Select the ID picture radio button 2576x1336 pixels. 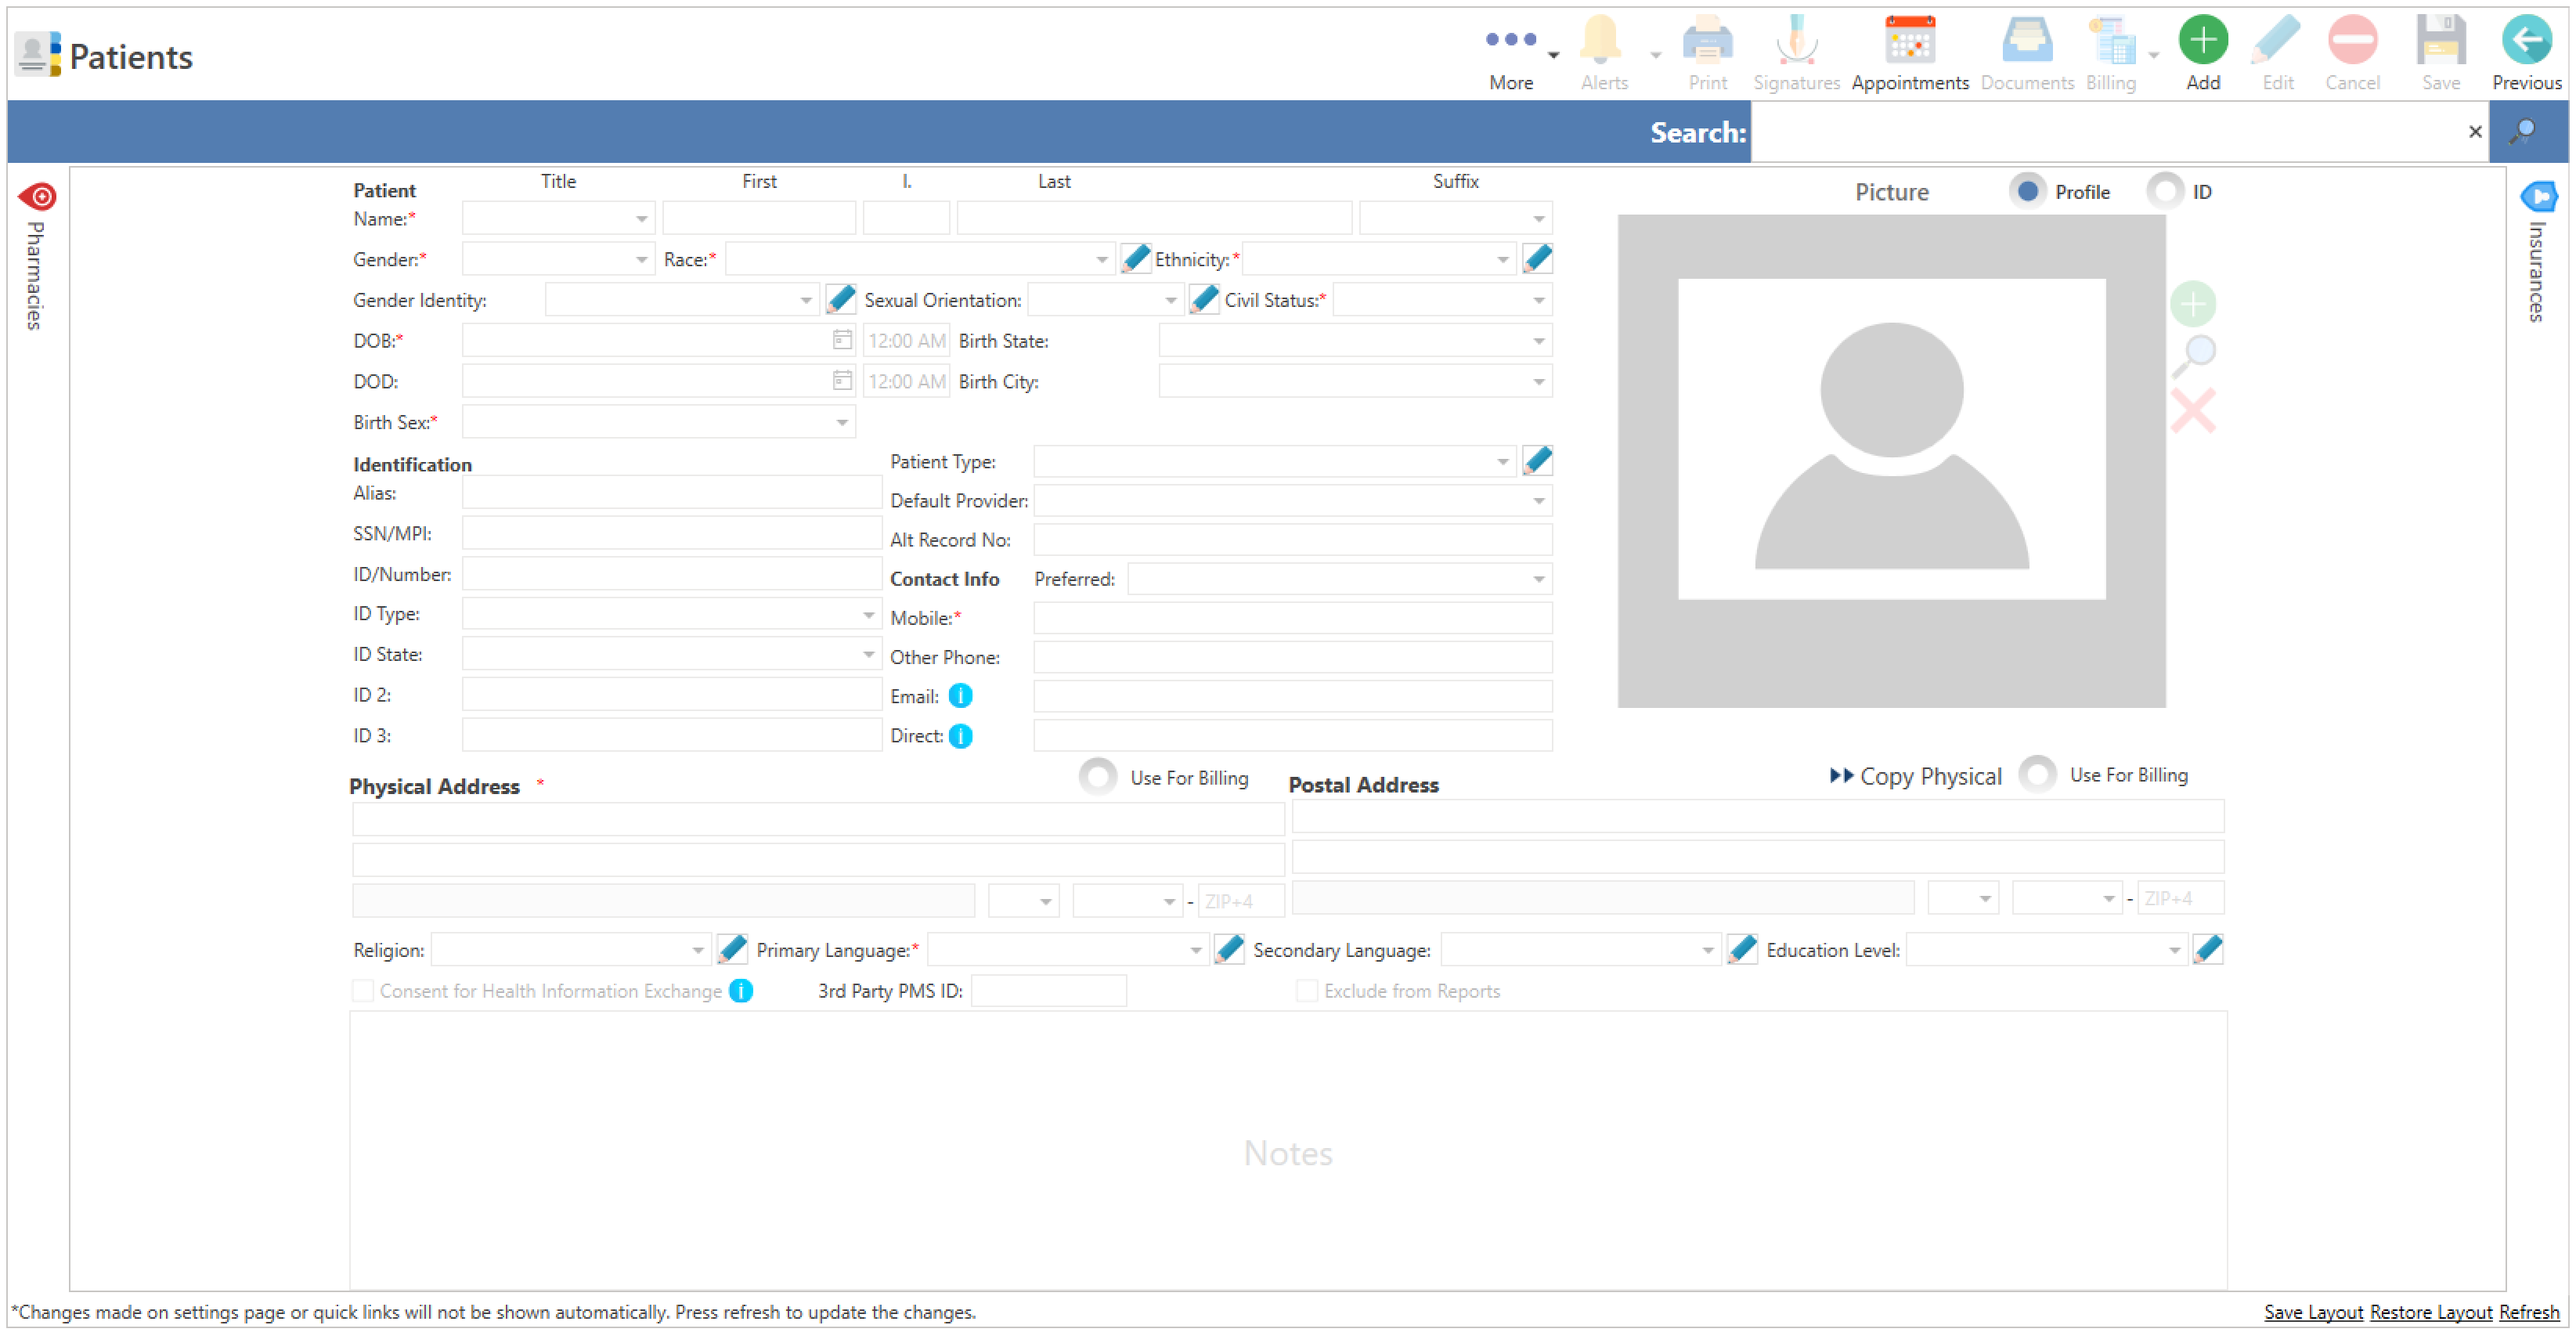2165,191
